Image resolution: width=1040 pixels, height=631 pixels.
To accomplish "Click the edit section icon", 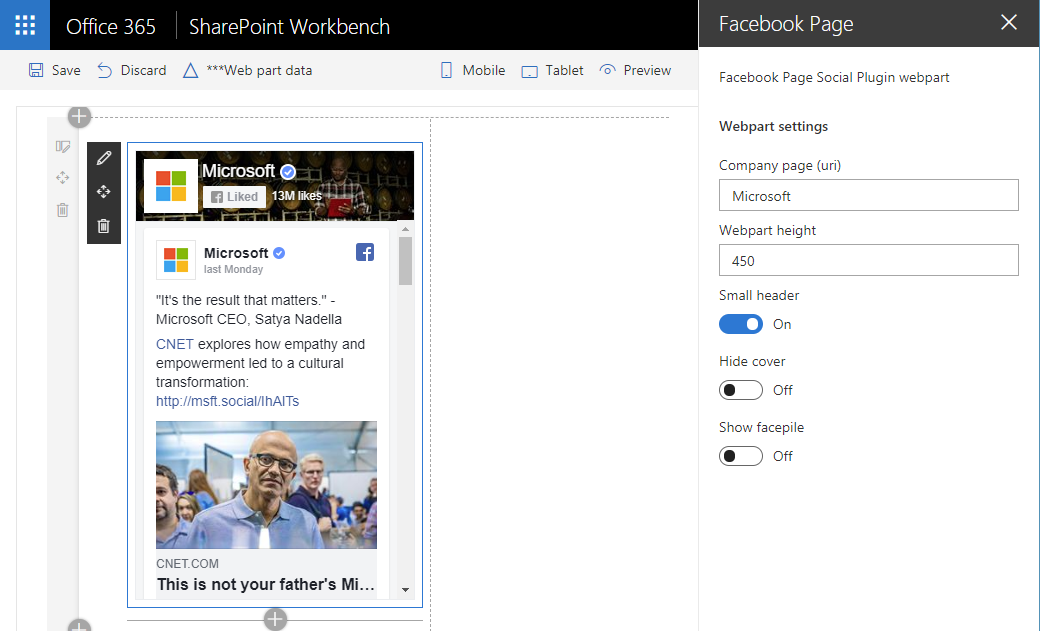I will click(62, 146).
